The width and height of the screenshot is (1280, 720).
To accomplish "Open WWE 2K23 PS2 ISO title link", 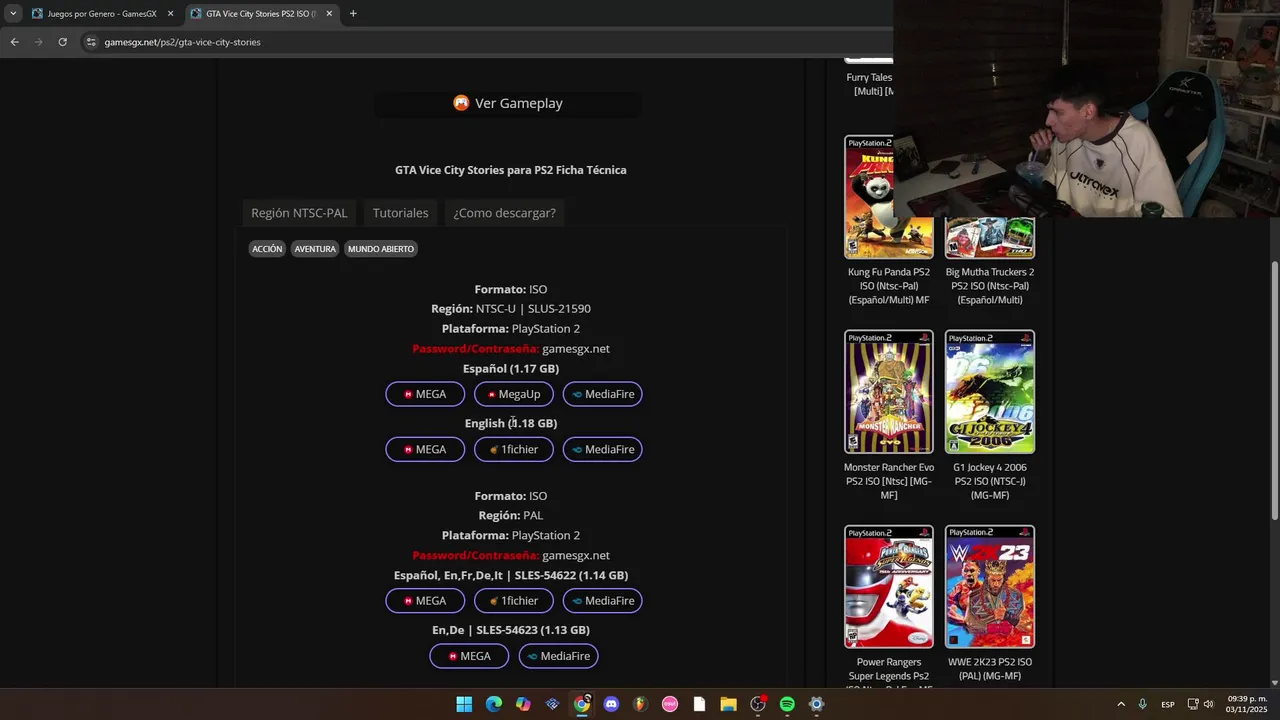I will [x=989, y=669].
